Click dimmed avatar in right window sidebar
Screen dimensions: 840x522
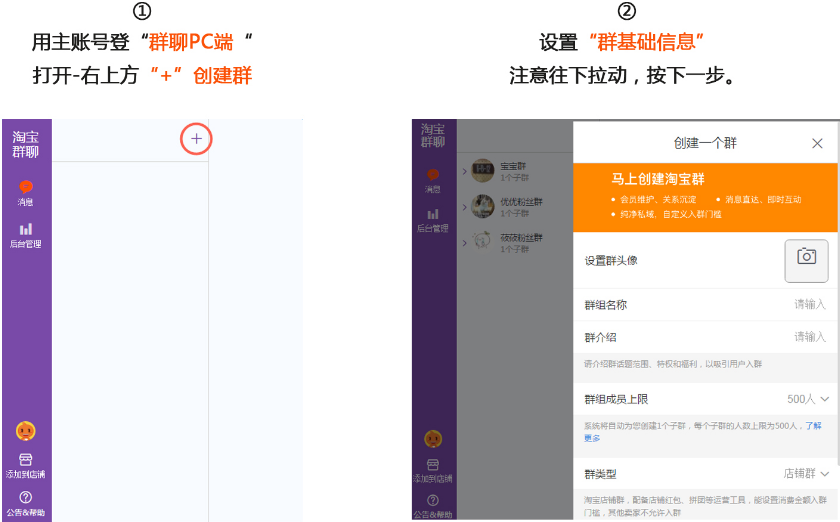[433, 439]
